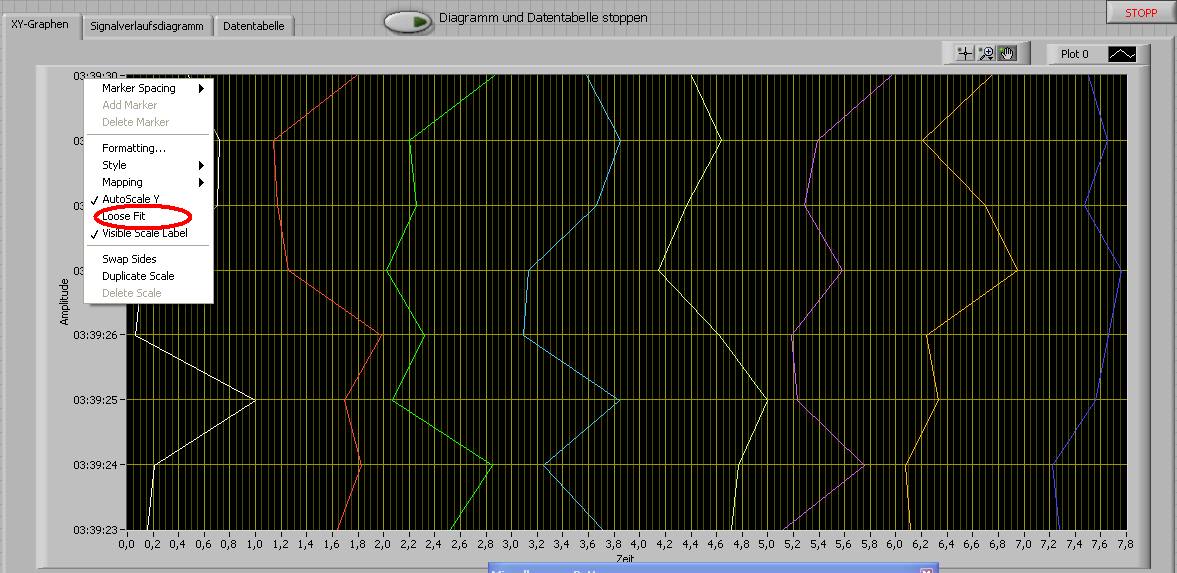Click the 03:39:23 y-axis scale value
This screenshot has height=573, width=1177.
pyautogui.click(x=95, y=529)
